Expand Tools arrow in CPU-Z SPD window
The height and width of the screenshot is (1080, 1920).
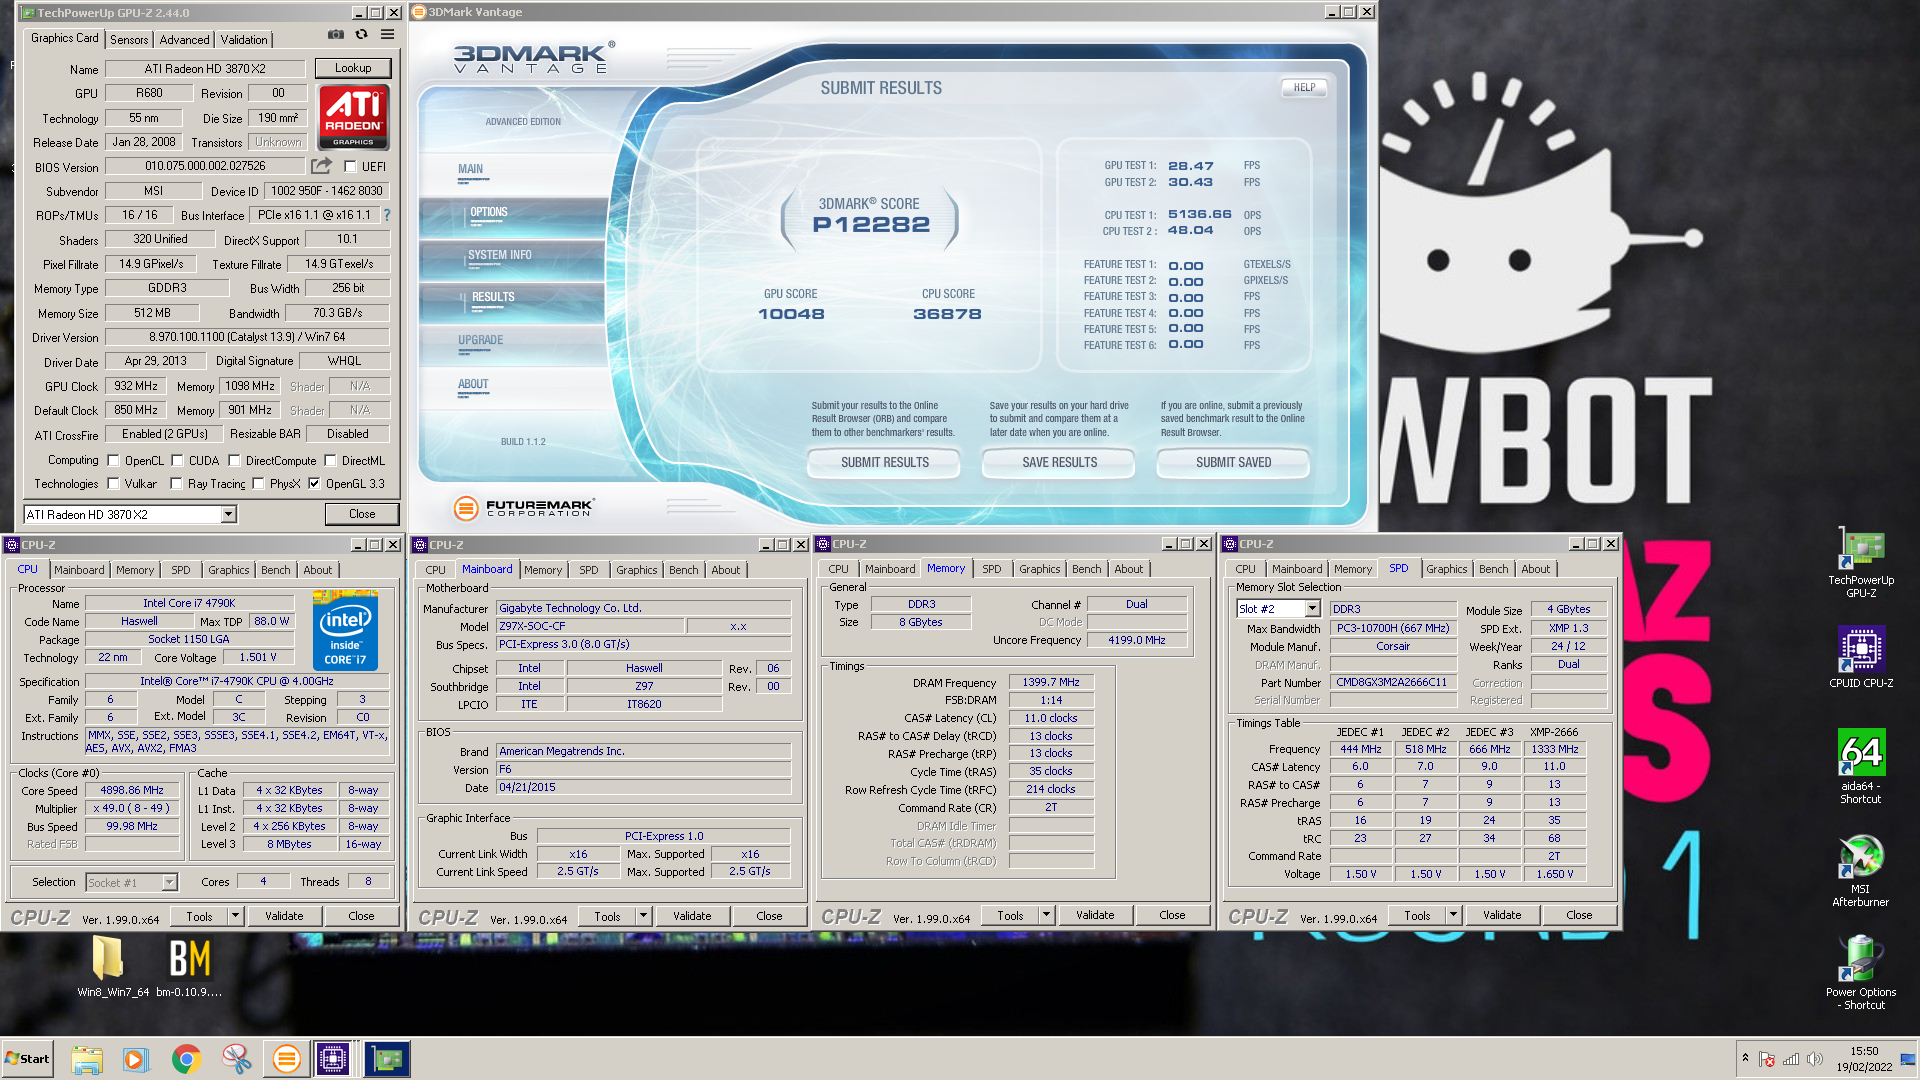coord(1454,915)
